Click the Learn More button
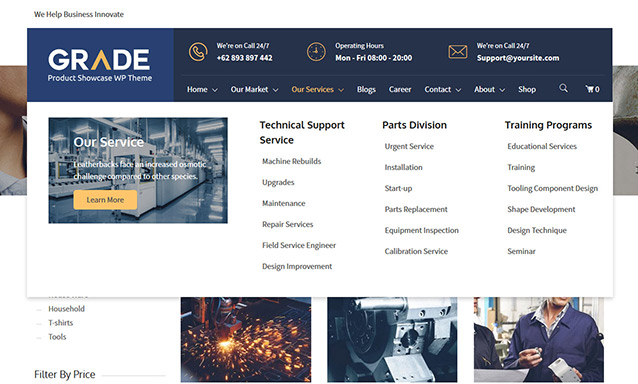 (105, 200)
